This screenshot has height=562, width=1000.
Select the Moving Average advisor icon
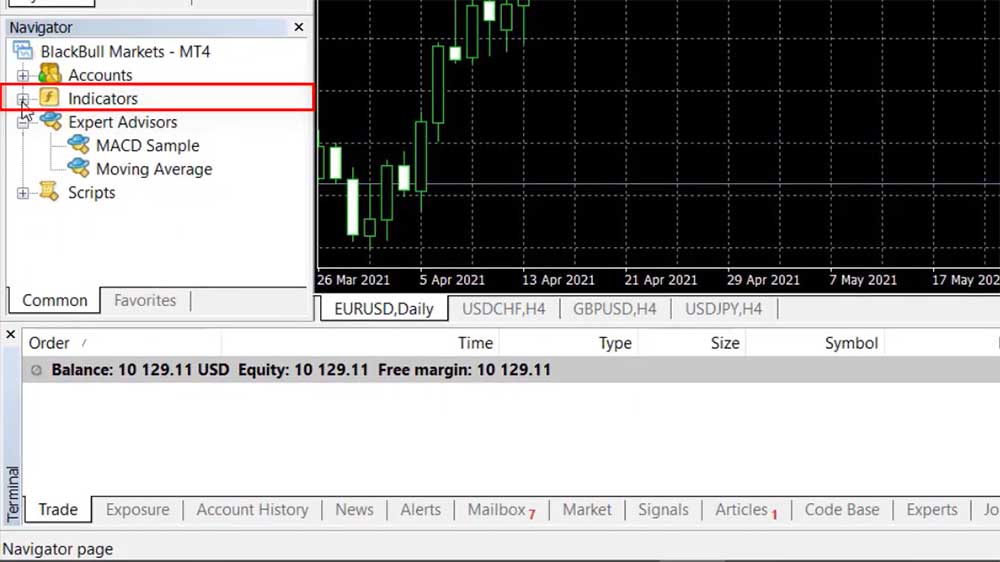[78, 169]
